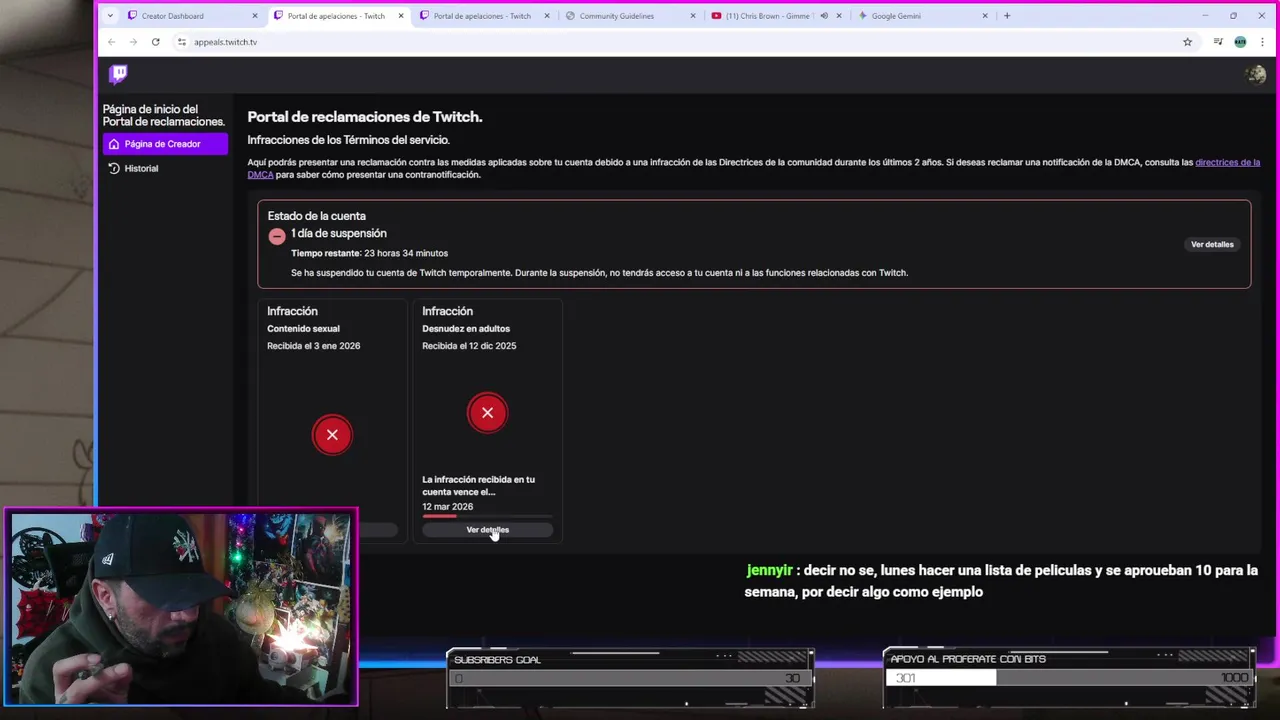The height and width of the screenshot is (720, 1280).
Task: Open the Chrome three-dot menu
Action: coord(1262,42)
